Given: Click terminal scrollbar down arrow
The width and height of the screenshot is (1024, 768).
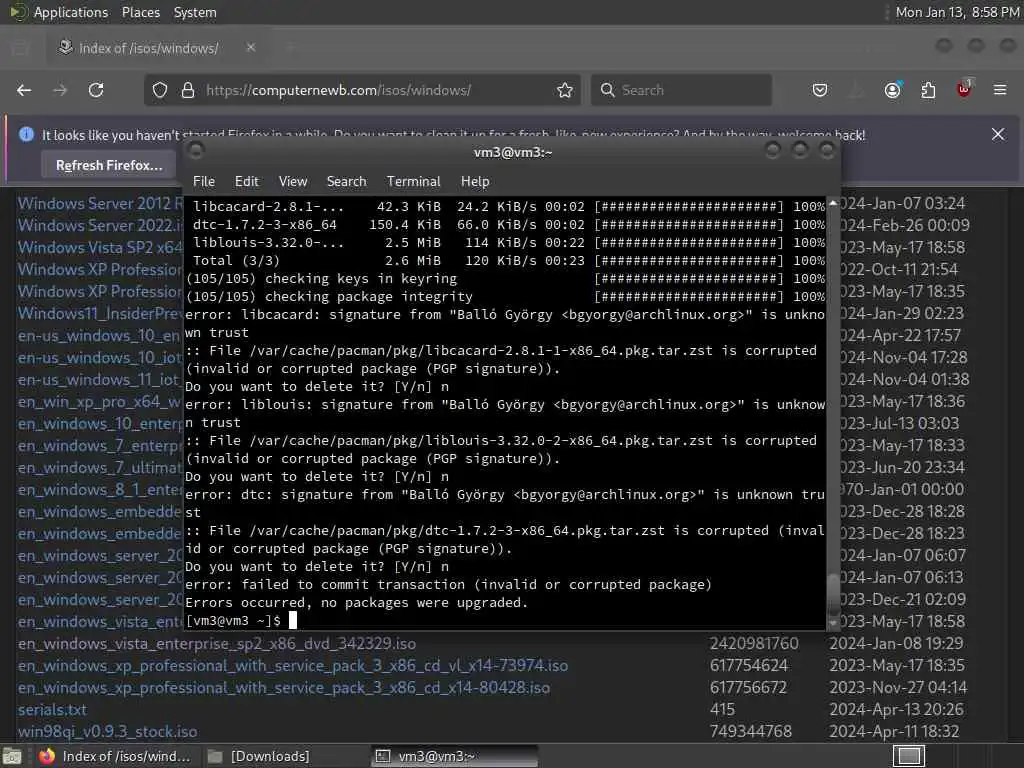Looking at the screenshot, I should (x=833, y=624).
